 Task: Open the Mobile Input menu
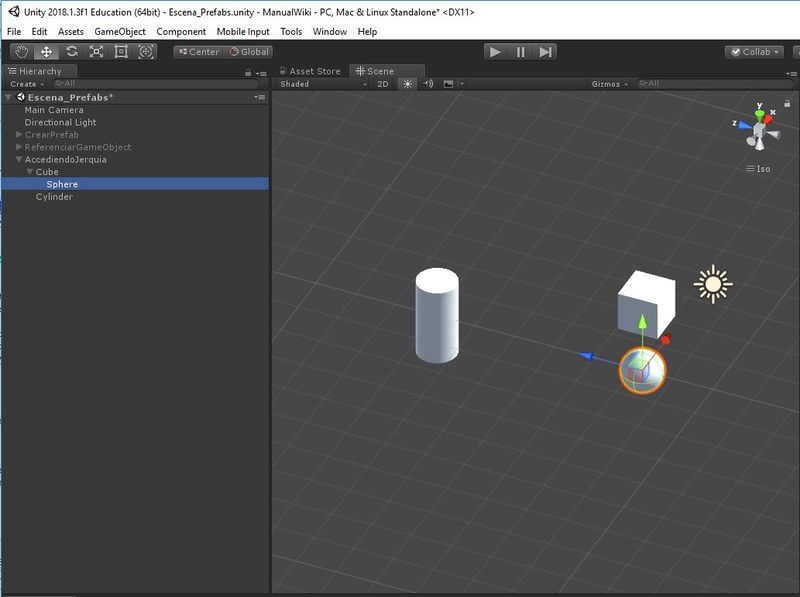(243, 32)
